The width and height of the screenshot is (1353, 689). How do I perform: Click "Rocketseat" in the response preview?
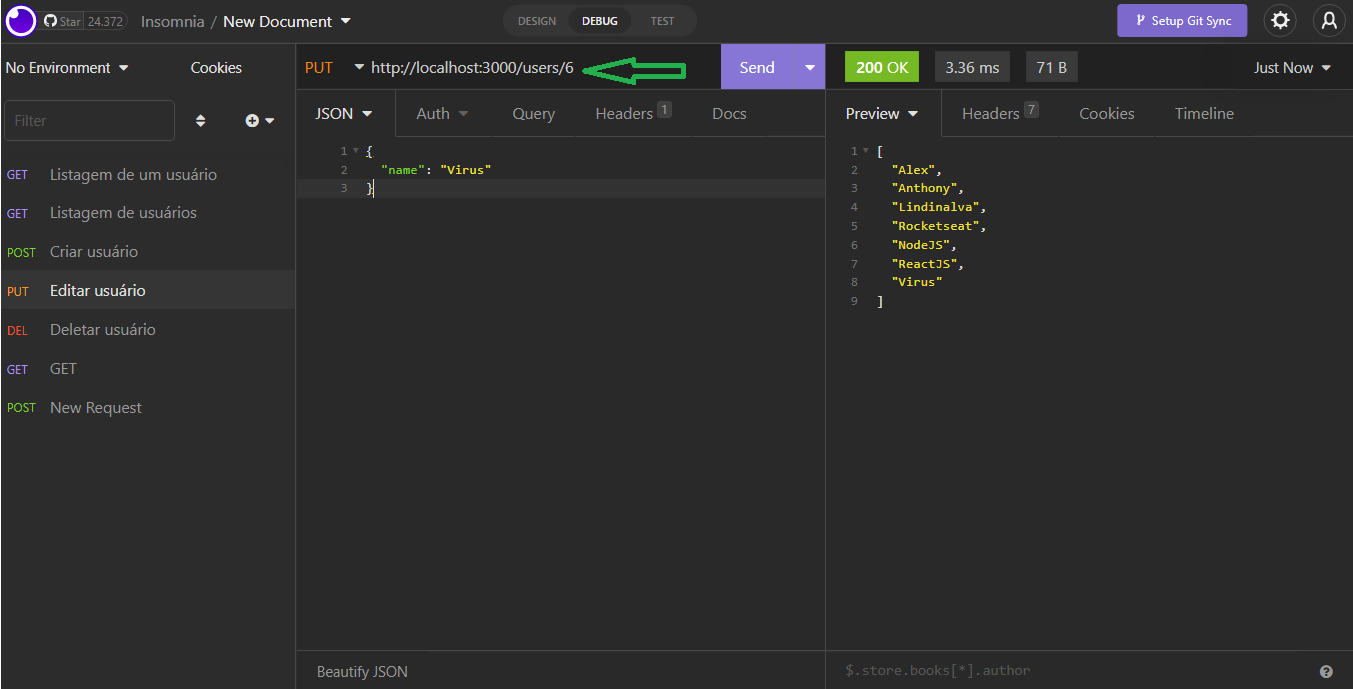(936, 226)
